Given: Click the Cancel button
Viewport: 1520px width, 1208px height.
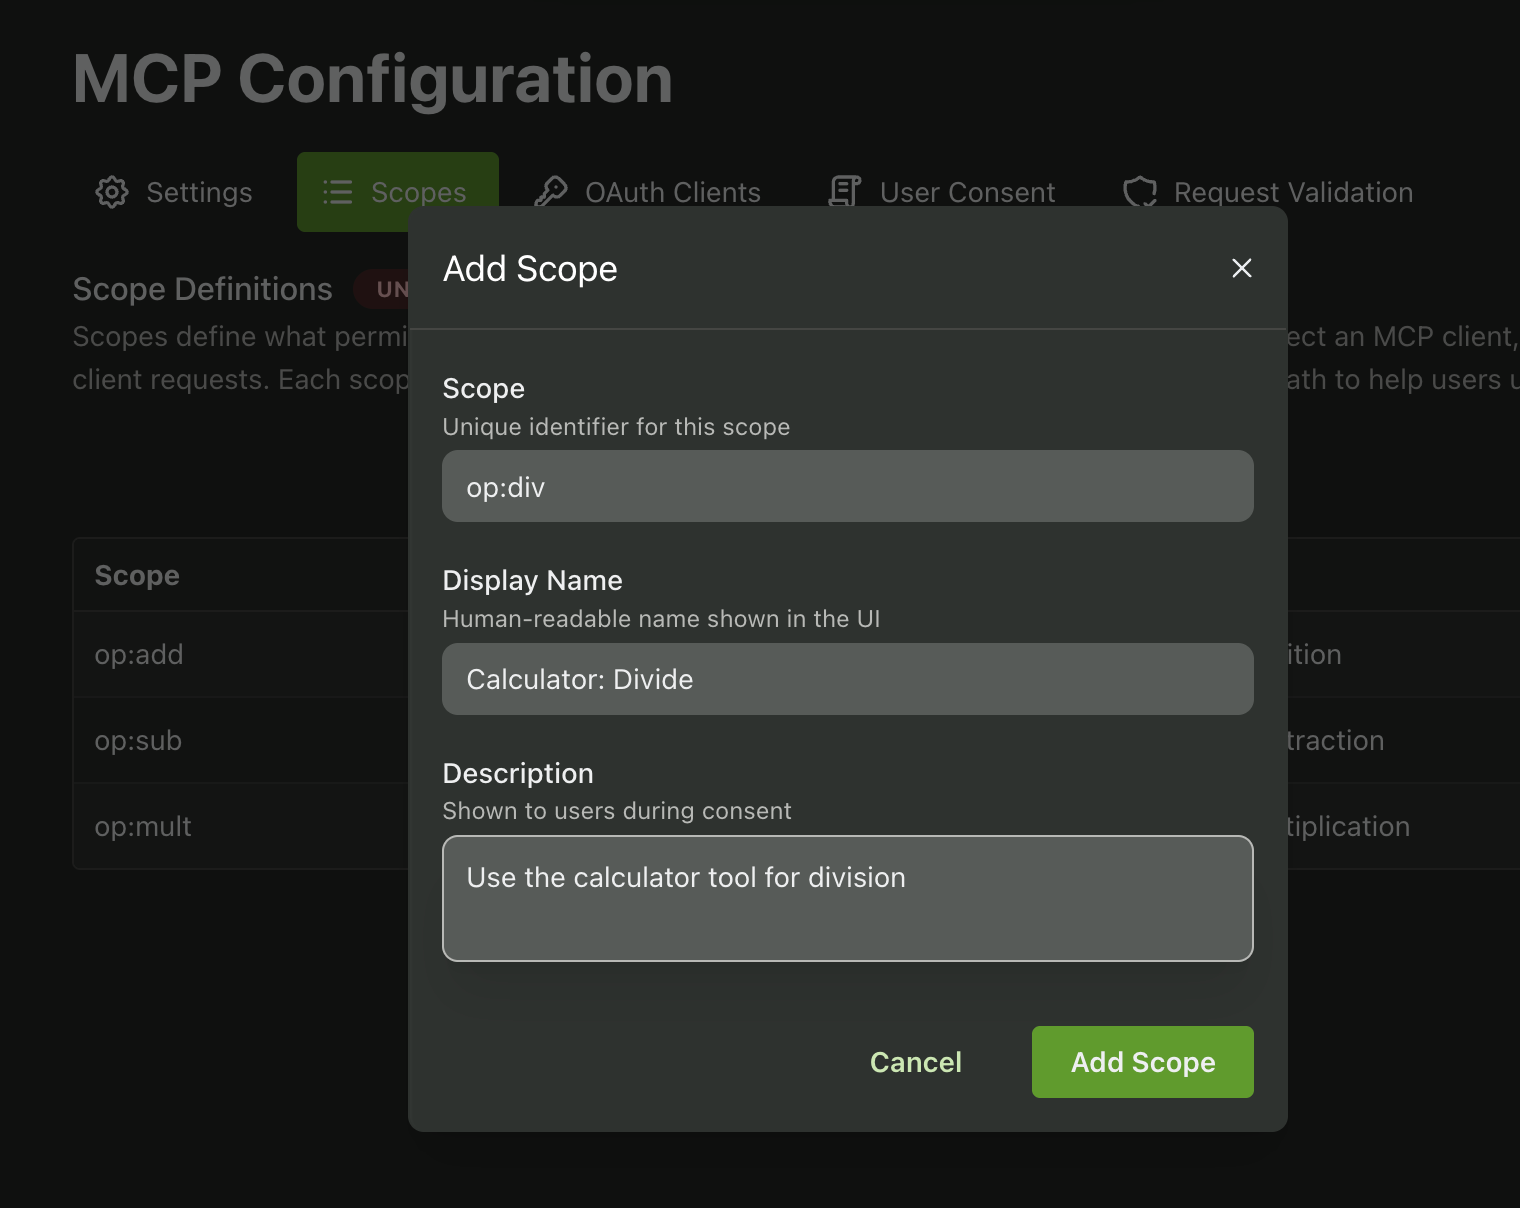Looking at the screenshot, I should (915, 1062).
